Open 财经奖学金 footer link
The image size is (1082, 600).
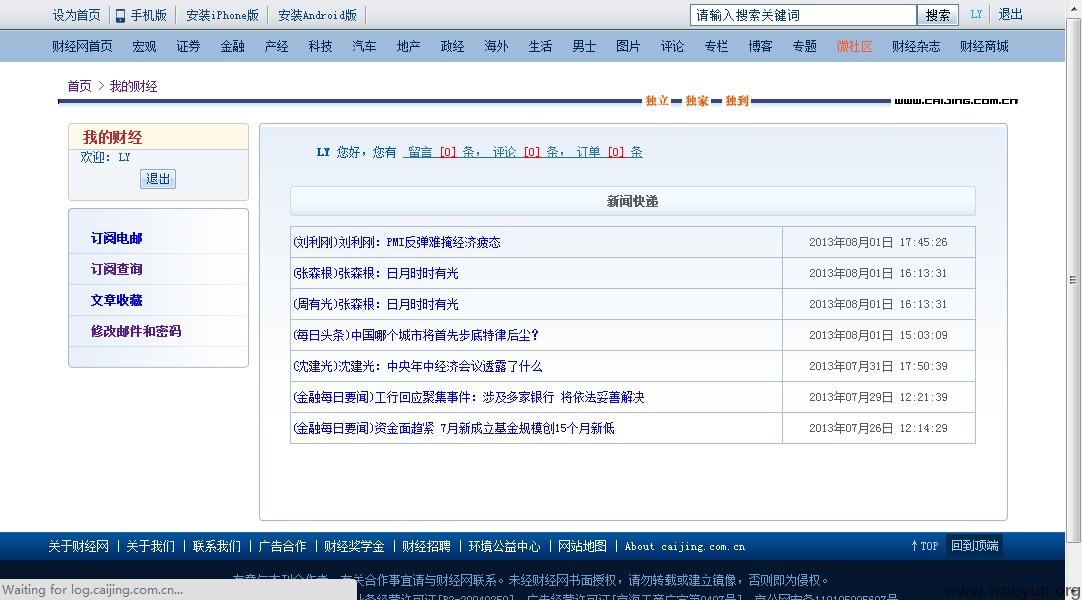(354, 546)
